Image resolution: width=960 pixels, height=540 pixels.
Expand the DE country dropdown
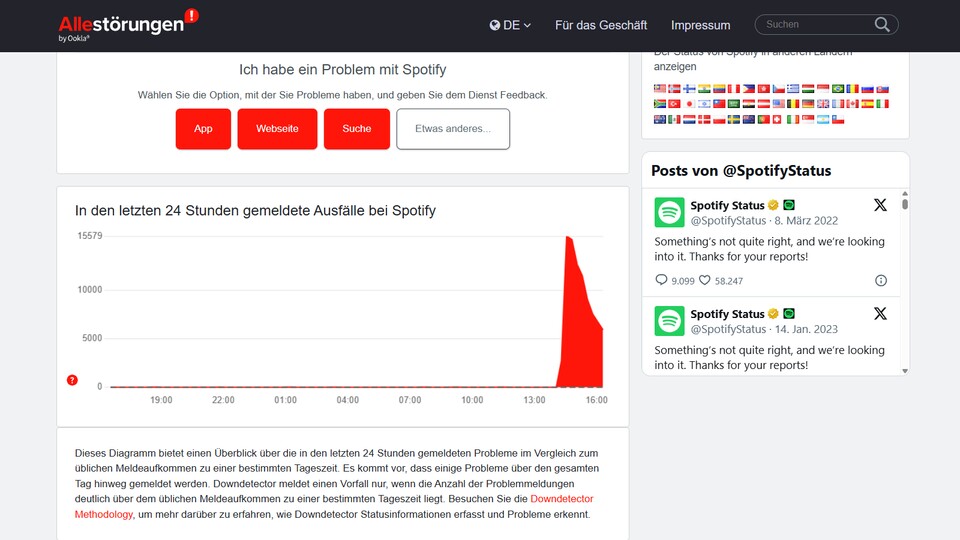(x=511, y=25)
